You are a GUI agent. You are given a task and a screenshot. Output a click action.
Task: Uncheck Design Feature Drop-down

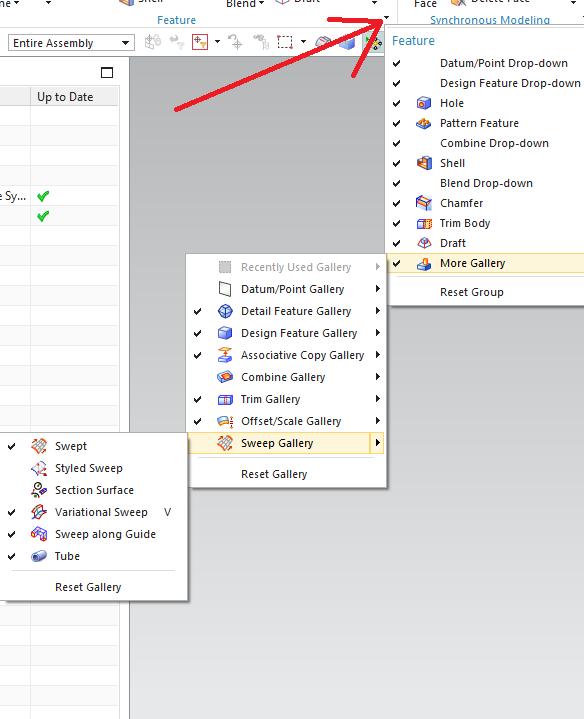point(397,83)
